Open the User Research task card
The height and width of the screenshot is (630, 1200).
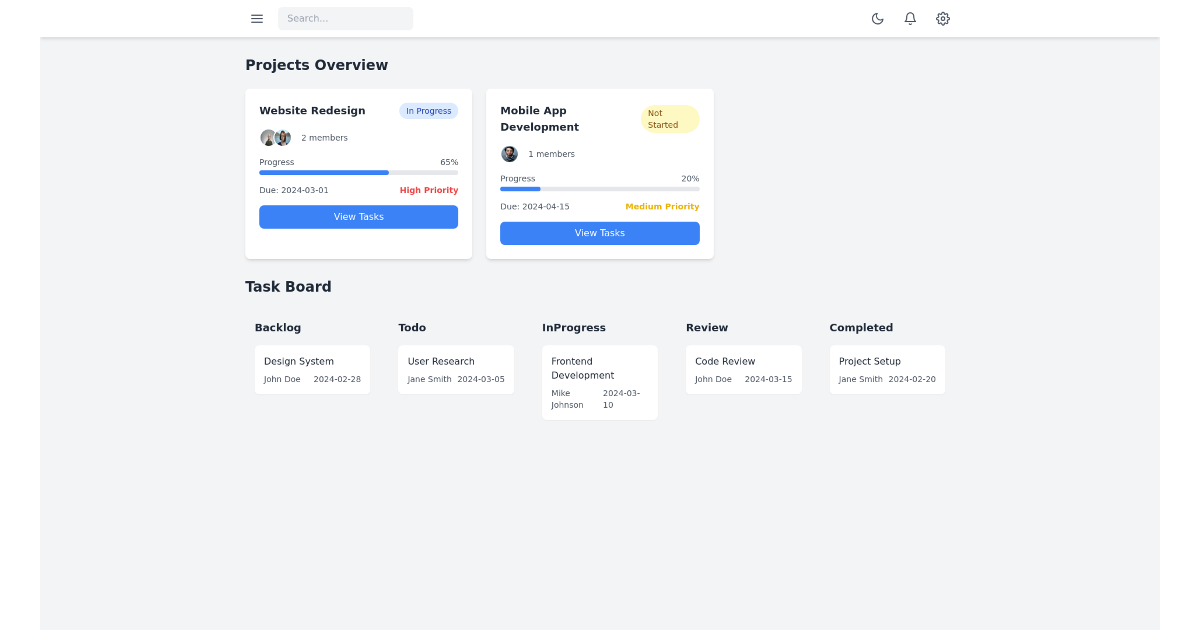tap(456, 369)
